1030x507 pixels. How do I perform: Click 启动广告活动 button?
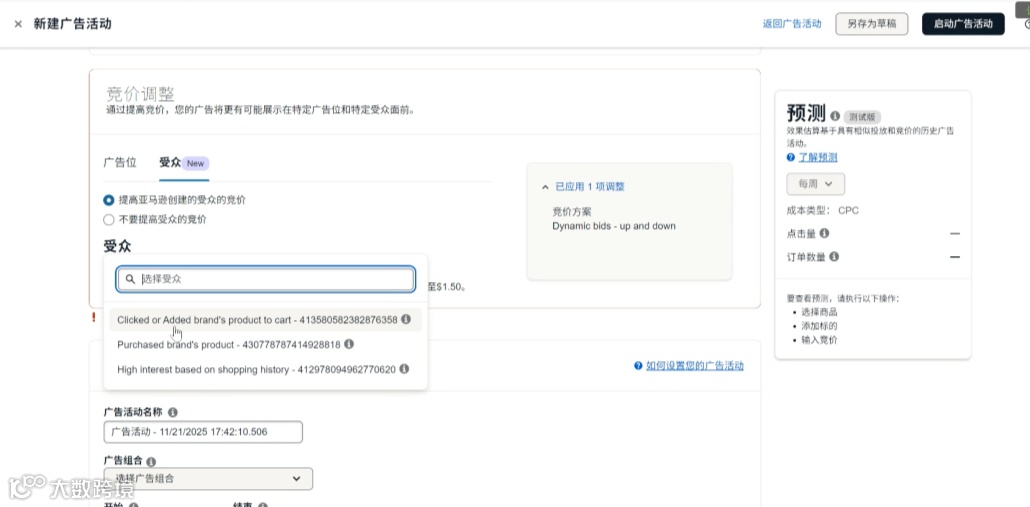click(x=963, y=24)
